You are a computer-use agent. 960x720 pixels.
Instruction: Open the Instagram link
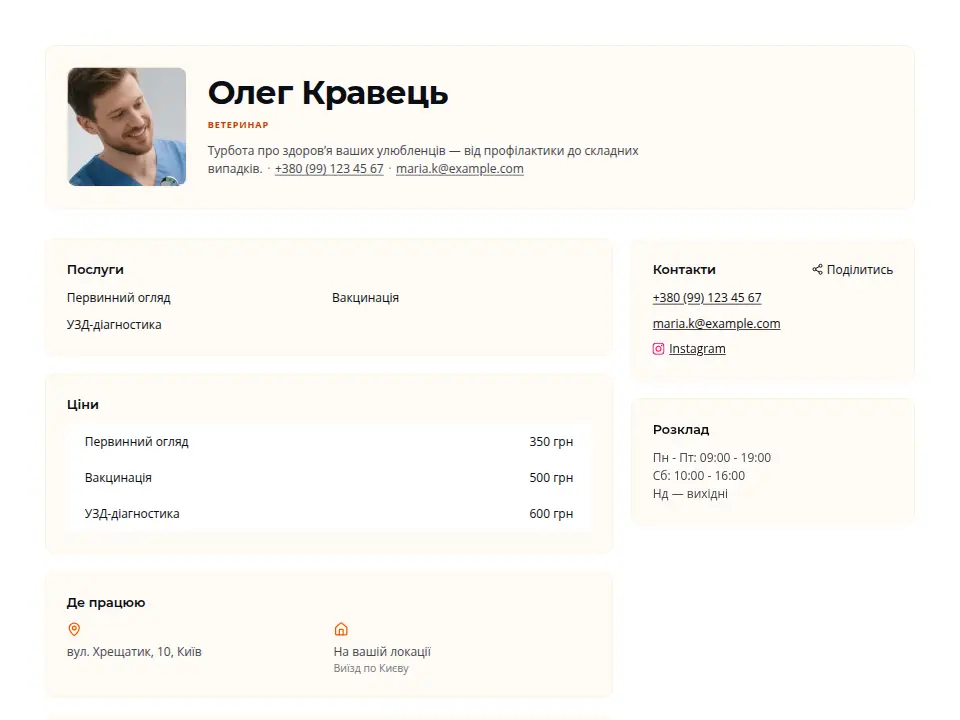[x=697, y=349]
